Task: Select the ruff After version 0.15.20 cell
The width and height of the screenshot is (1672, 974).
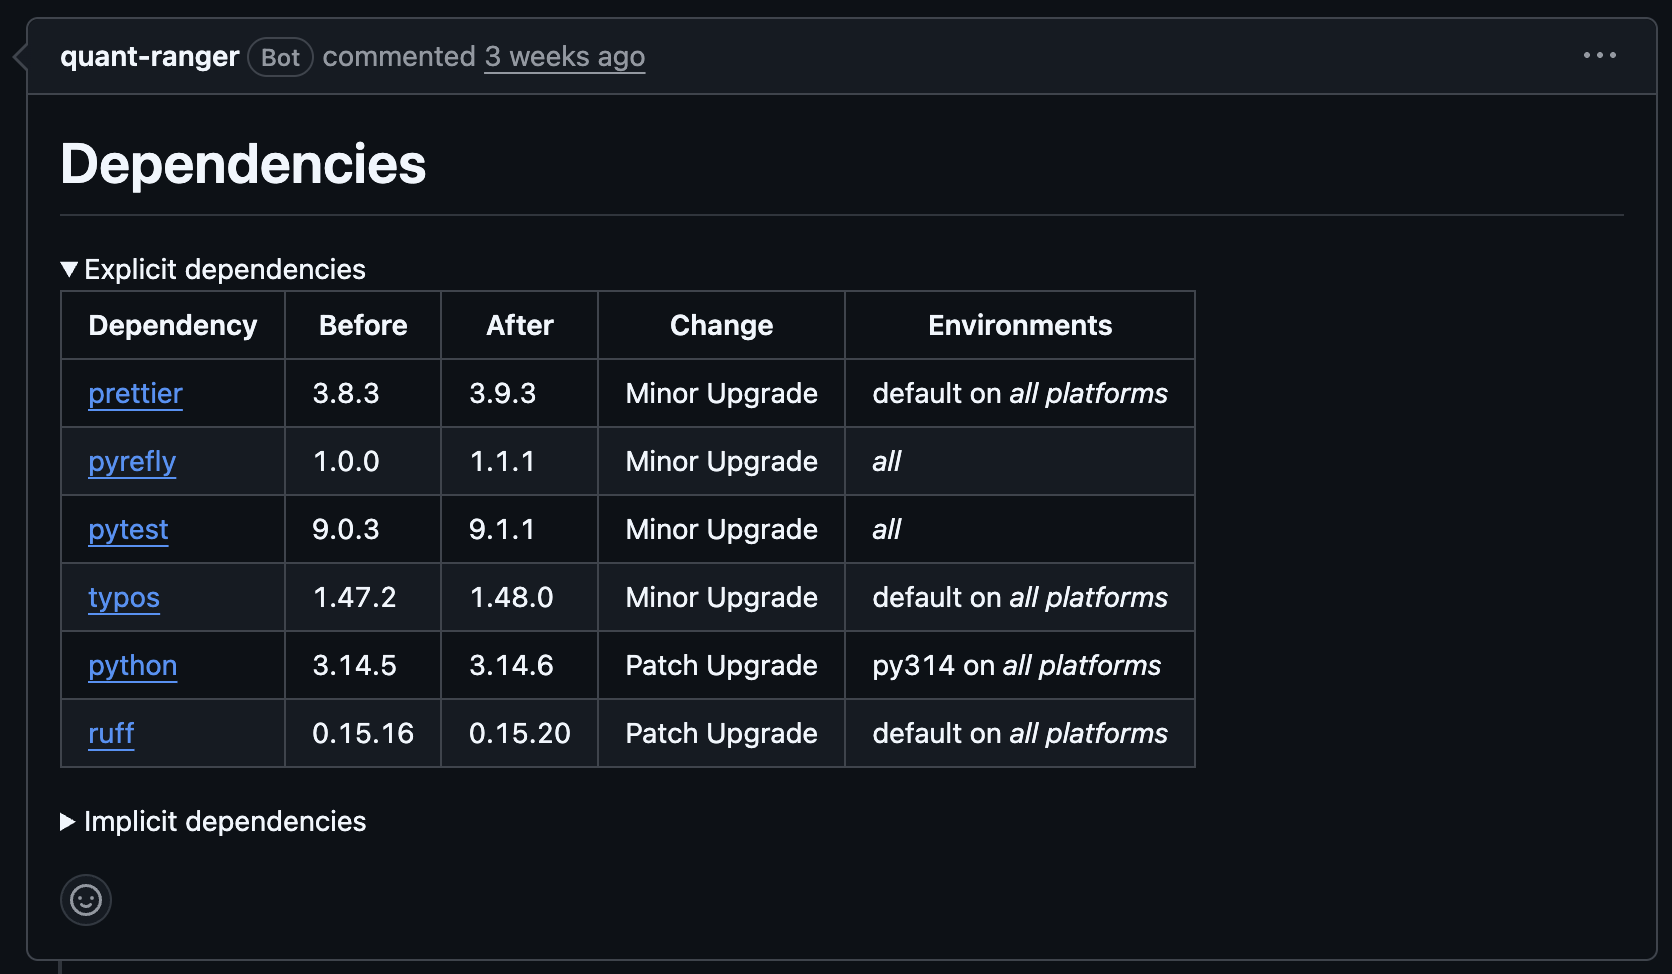Action: click(519, 733)
